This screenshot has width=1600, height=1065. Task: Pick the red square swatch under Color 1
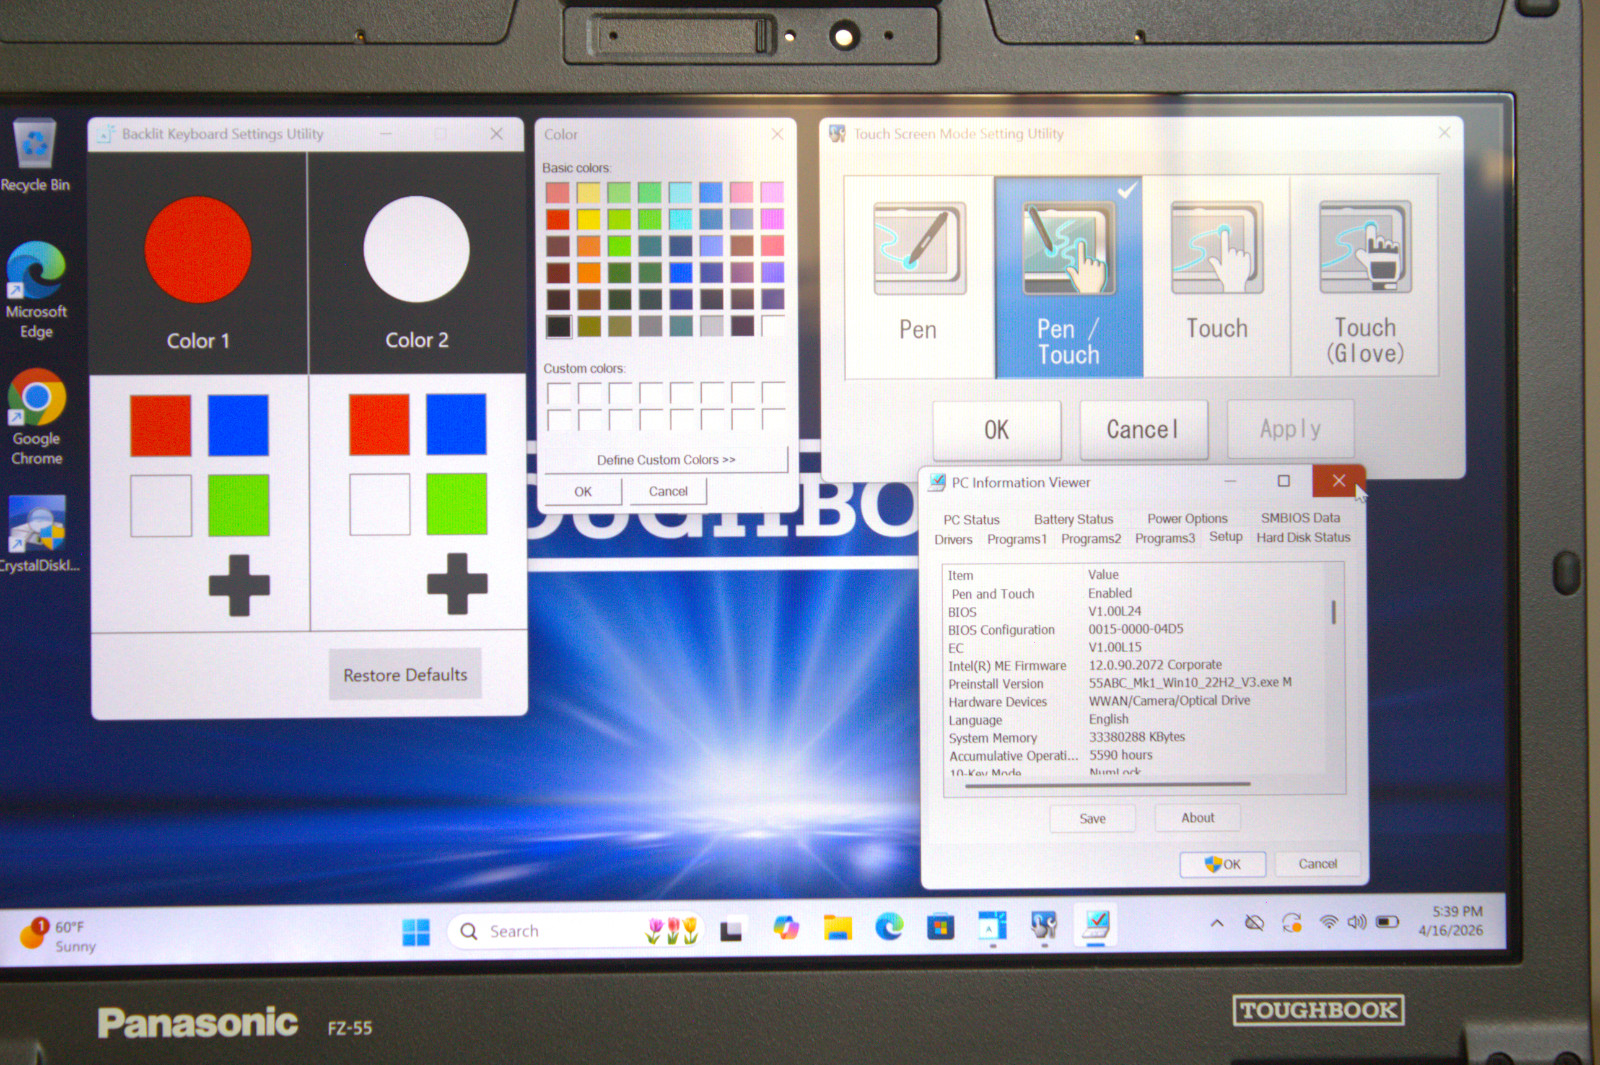click(161, 425)
